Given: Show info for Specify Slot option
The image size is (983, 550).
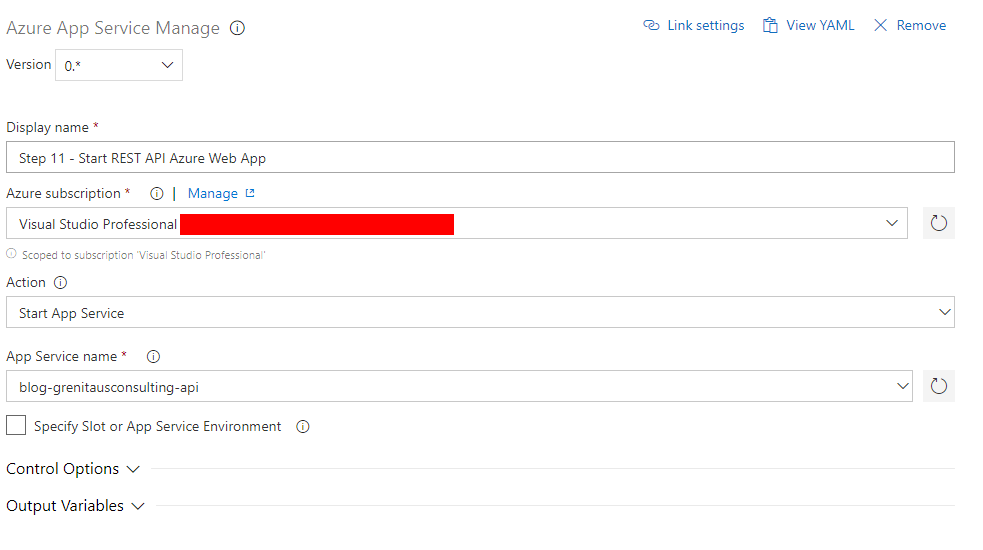Looking at the screenshot, I should click(303, 427).
